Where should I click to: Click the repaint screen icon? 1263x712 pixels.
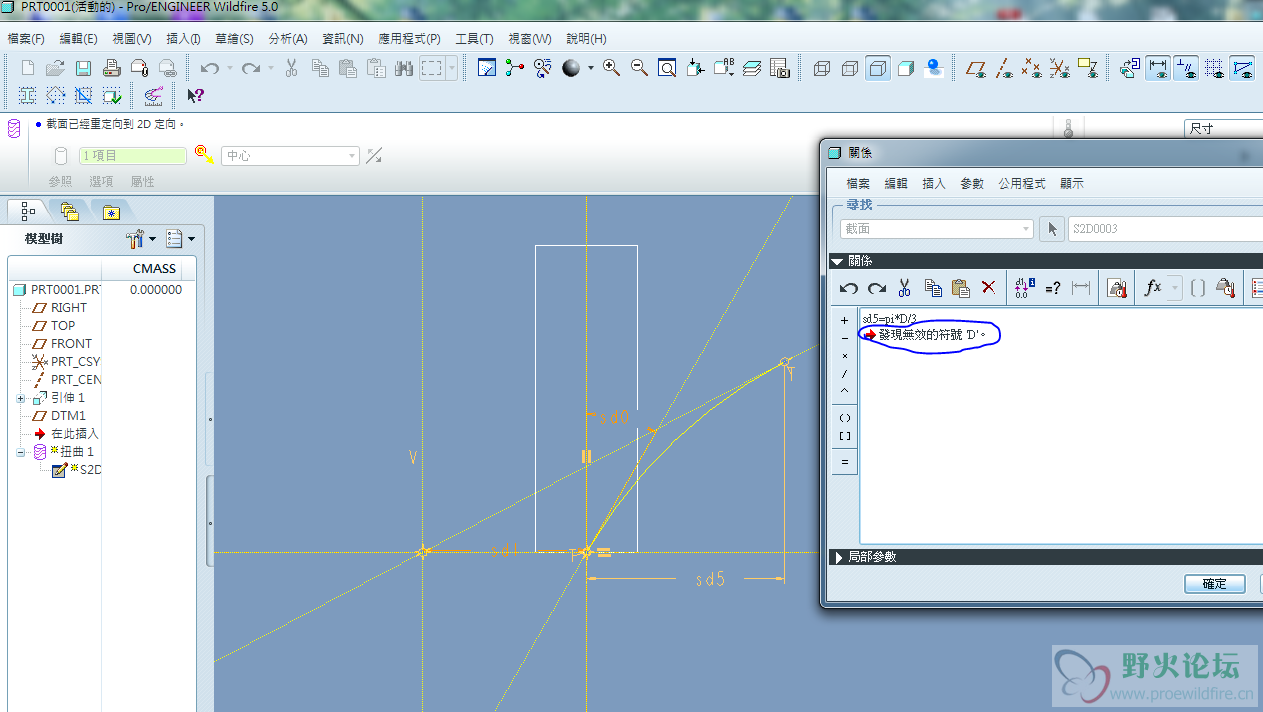coord(487,68)
